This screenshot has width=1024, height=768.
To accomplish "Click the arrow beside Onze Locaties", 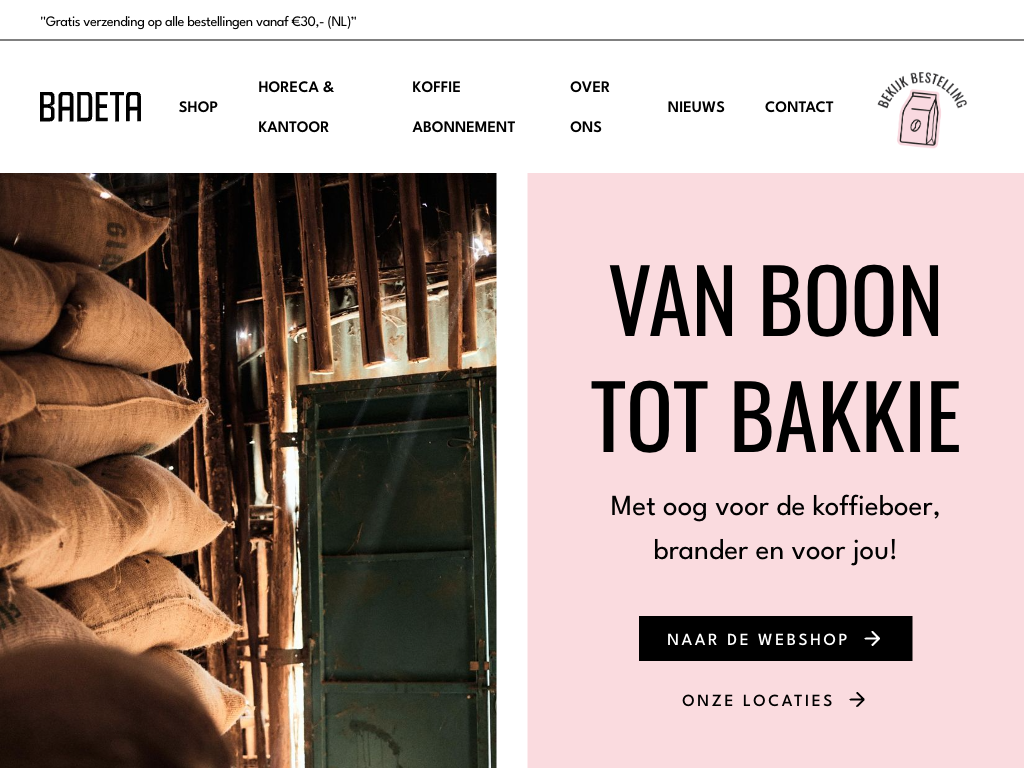I will [x=857, y=700].
